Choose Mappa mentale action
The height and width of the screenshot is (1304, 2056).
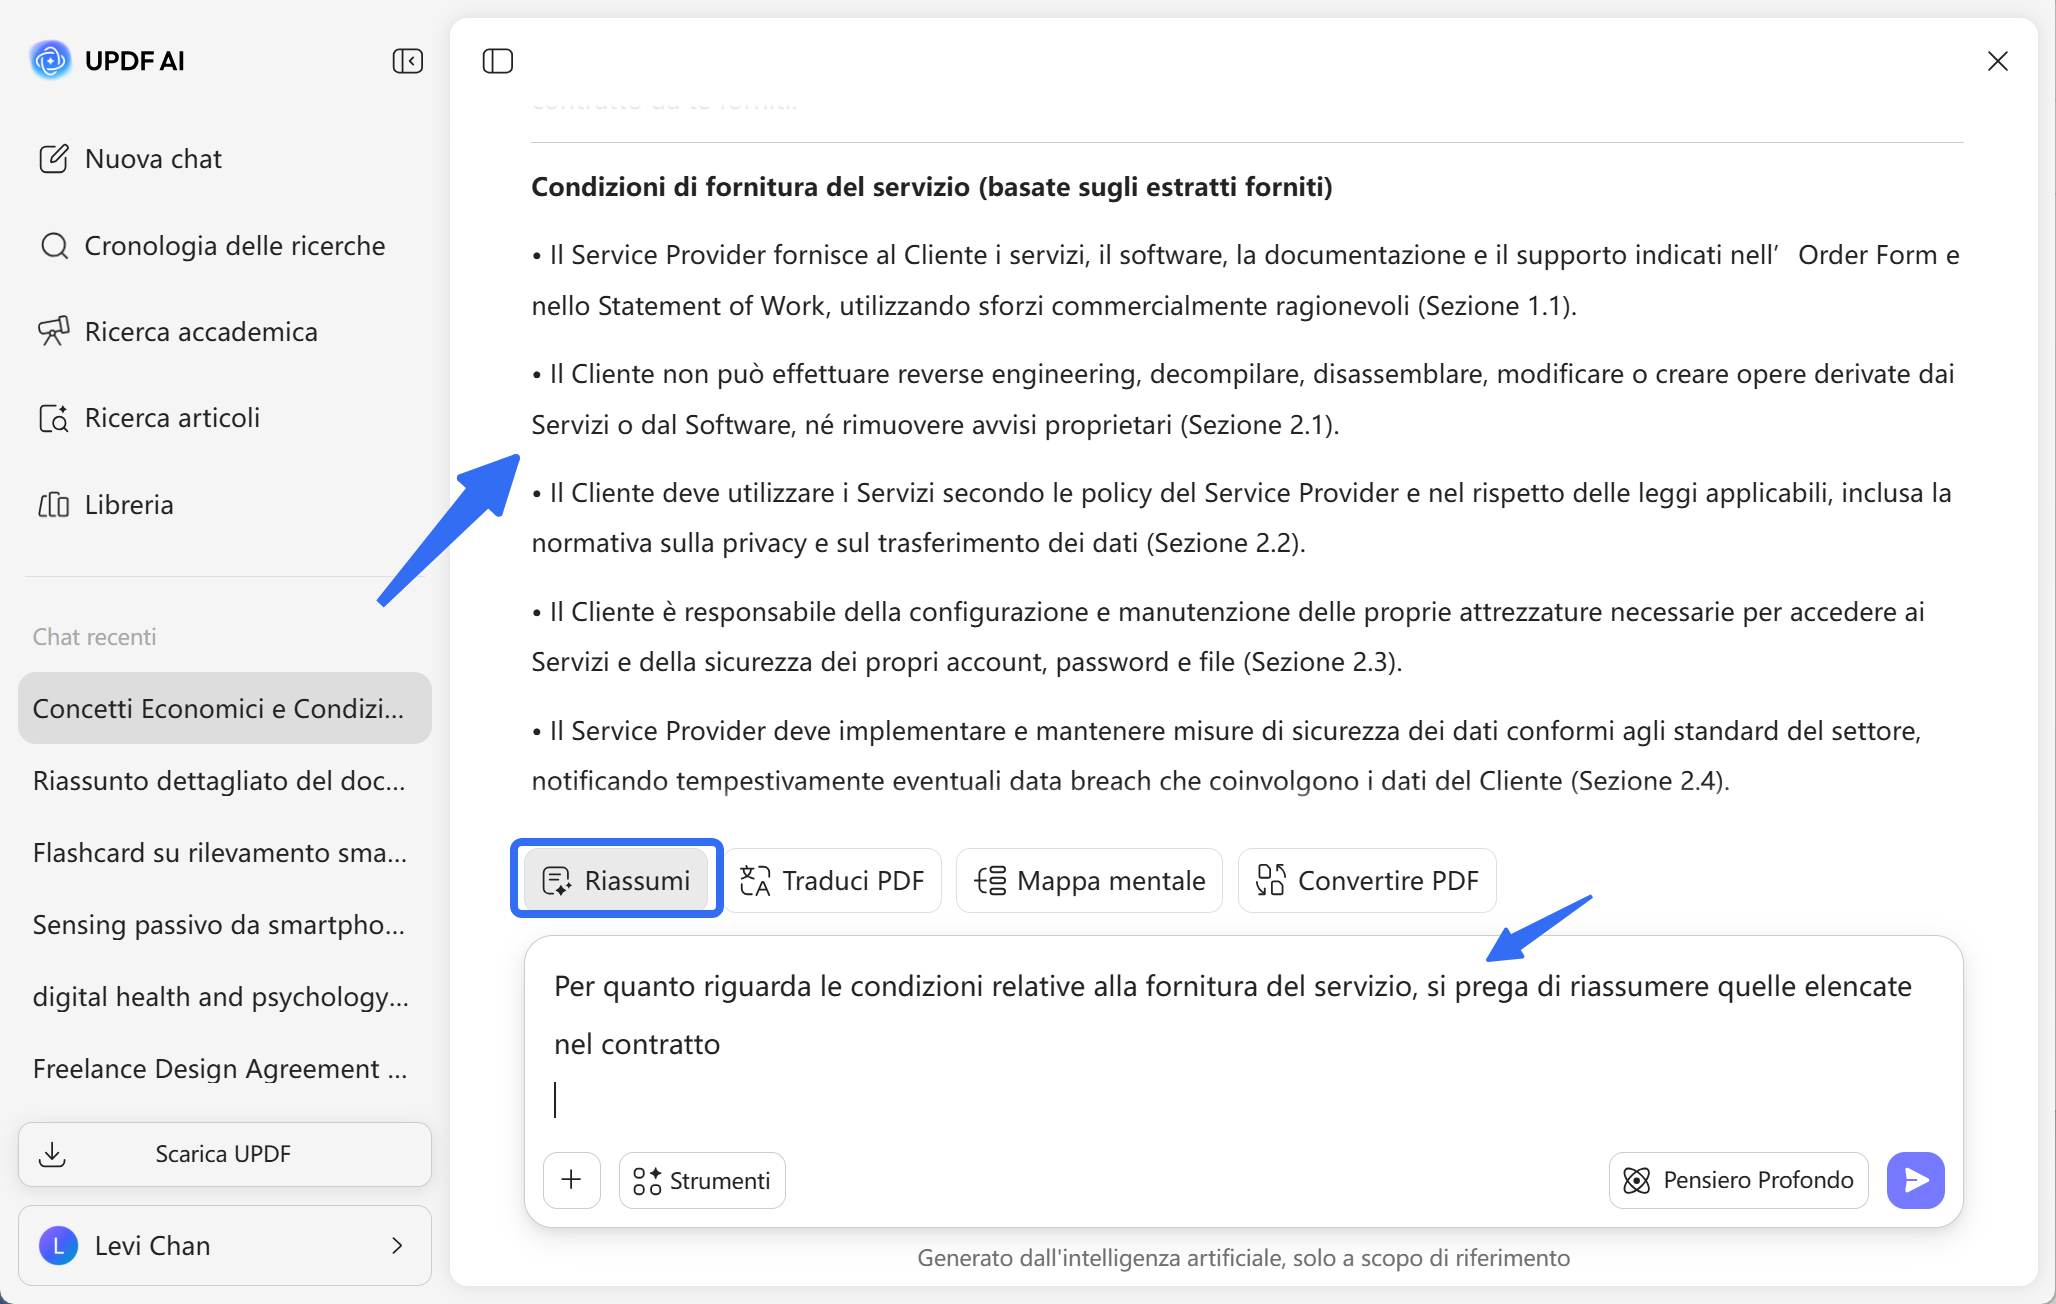pos(1089,880)
